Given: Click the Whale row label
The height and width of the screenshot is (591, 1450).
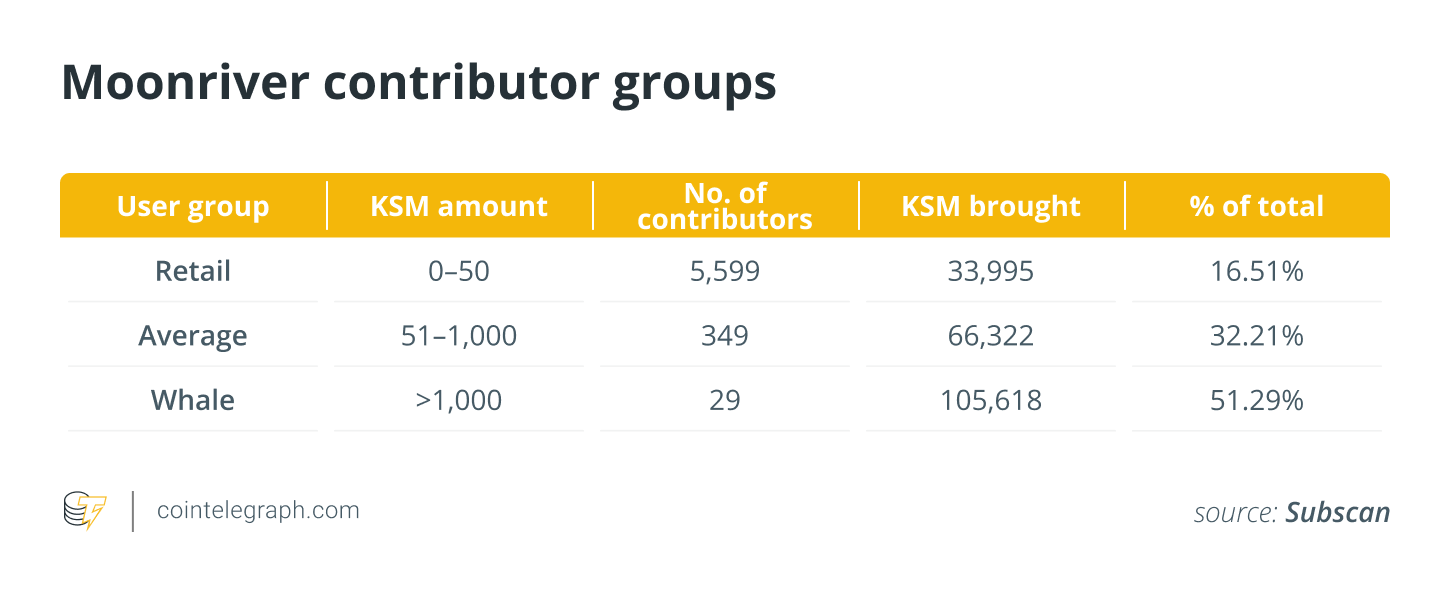Looking at the screenshot, I should pos(193,401).
